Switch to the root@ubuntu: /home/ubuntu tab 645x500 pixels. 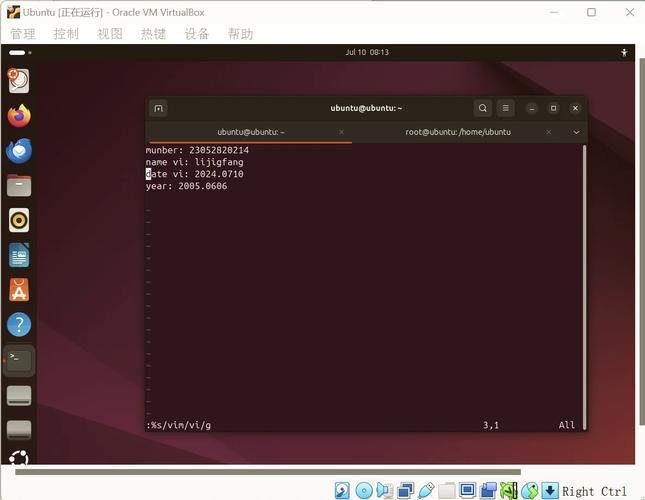pos(458,132)
